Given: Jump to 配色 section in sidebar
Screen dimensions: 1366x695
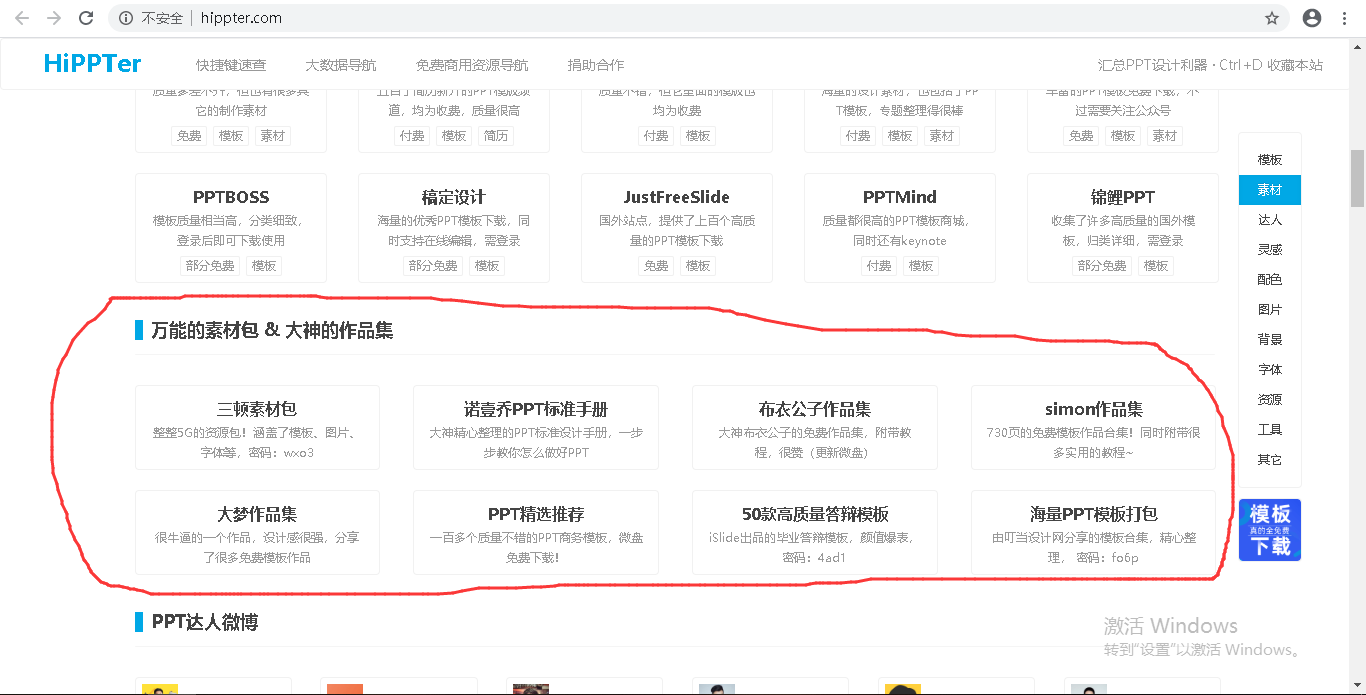Looking at the screenshot, I should pyautogui.click(x=1270, y=280).
